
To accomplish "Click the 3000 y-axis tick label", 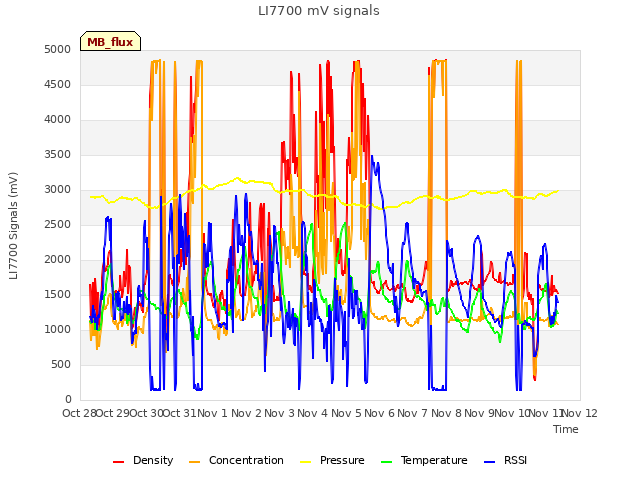I will click(58, 189).
